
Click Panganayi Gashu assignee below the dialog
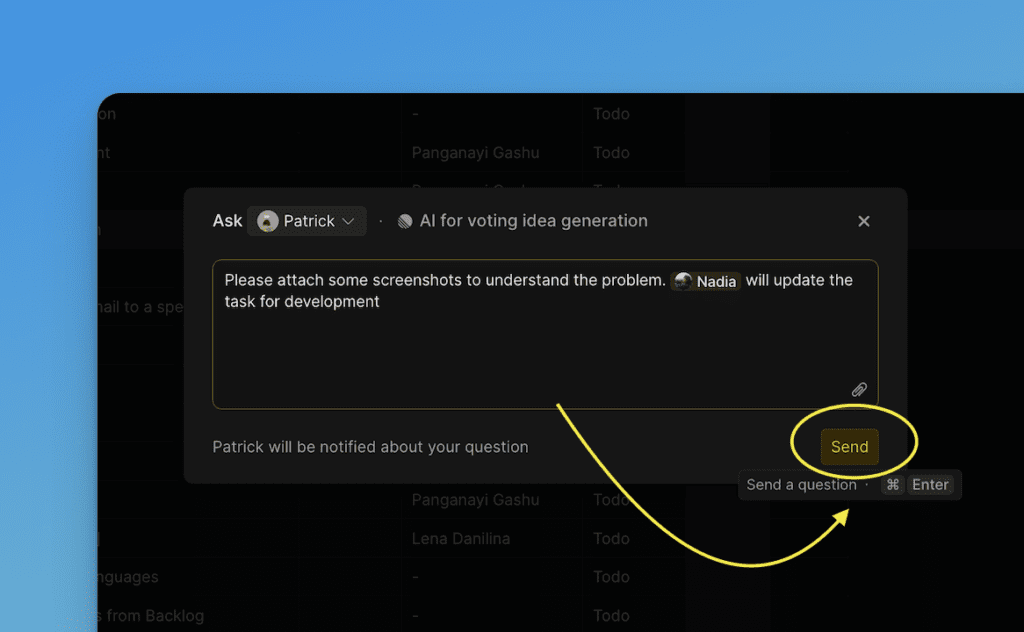475,500
